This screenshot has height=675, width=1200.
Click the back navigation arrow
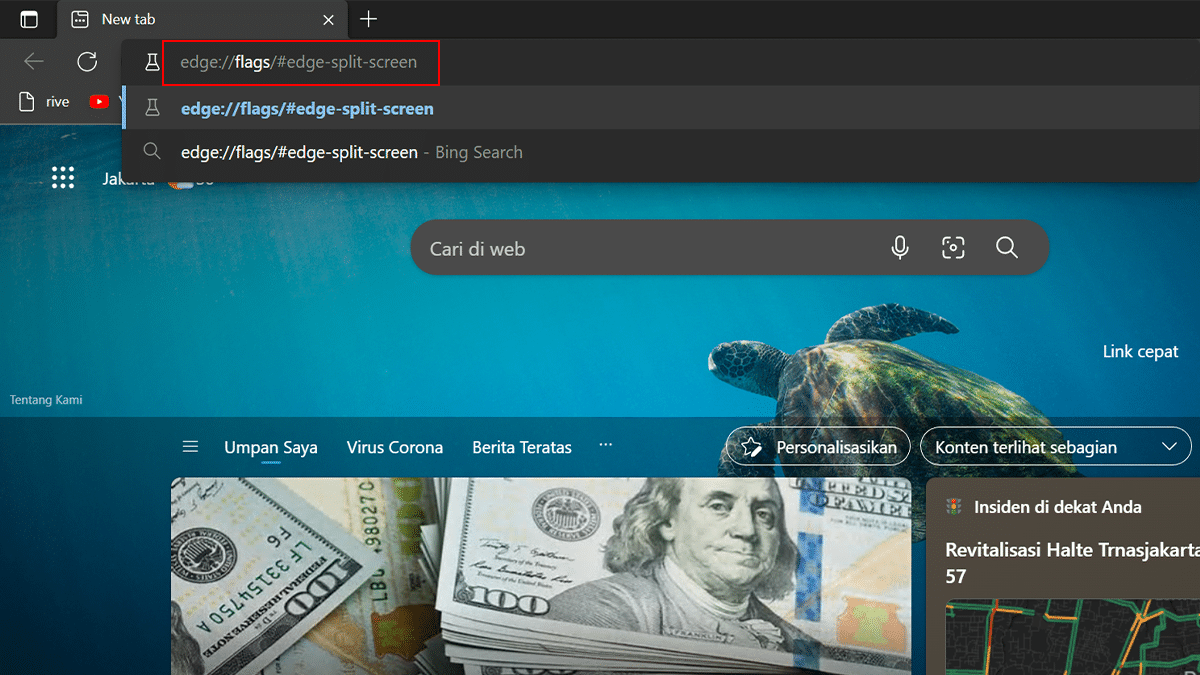coord(34,62)
